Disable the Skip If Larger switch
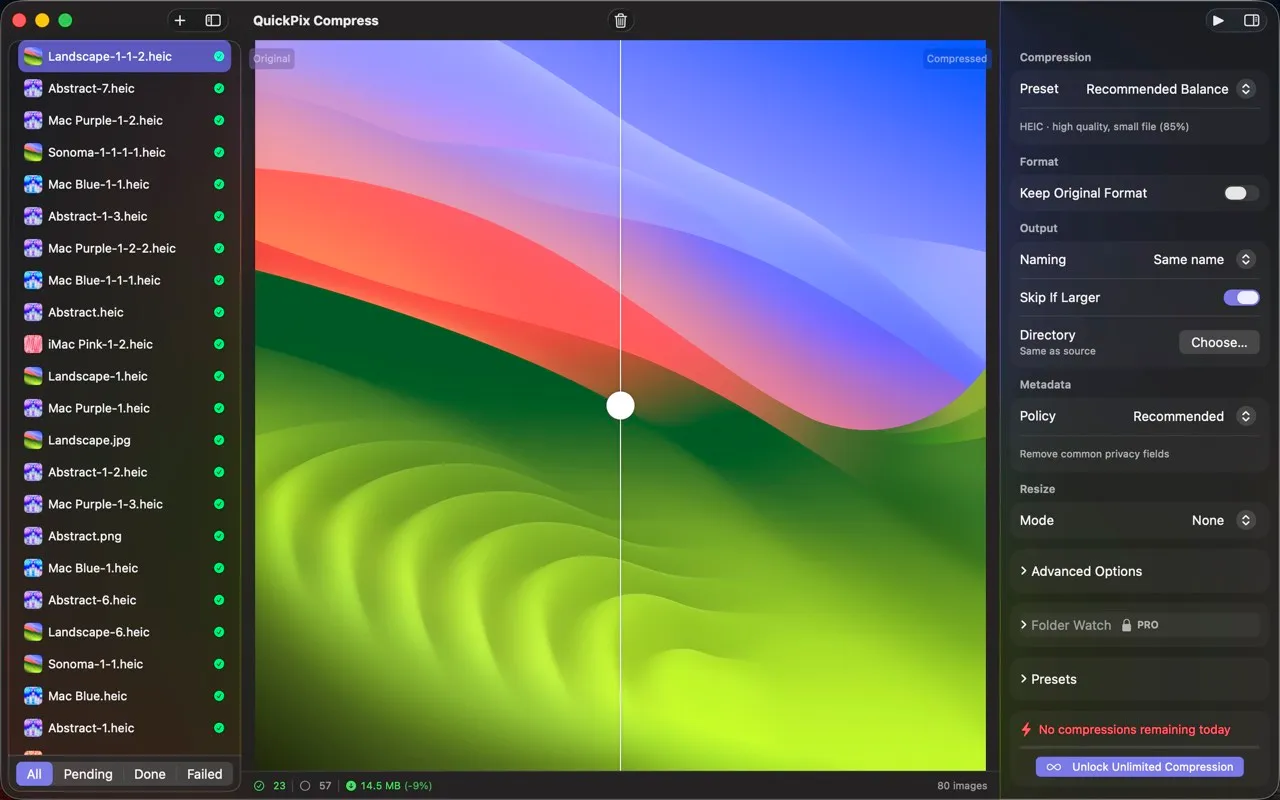Image resolution: width=1280 pixels, height=800 pixels. point(1242,297)
